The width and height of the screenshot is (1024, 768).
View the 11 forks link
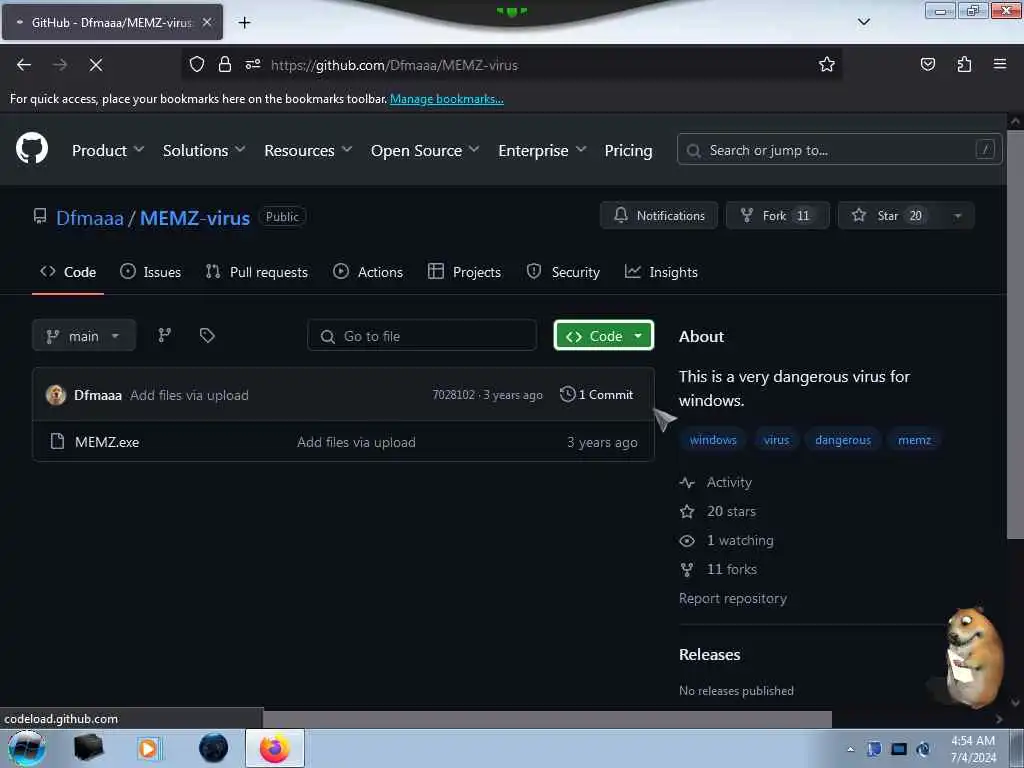(718, 569)
